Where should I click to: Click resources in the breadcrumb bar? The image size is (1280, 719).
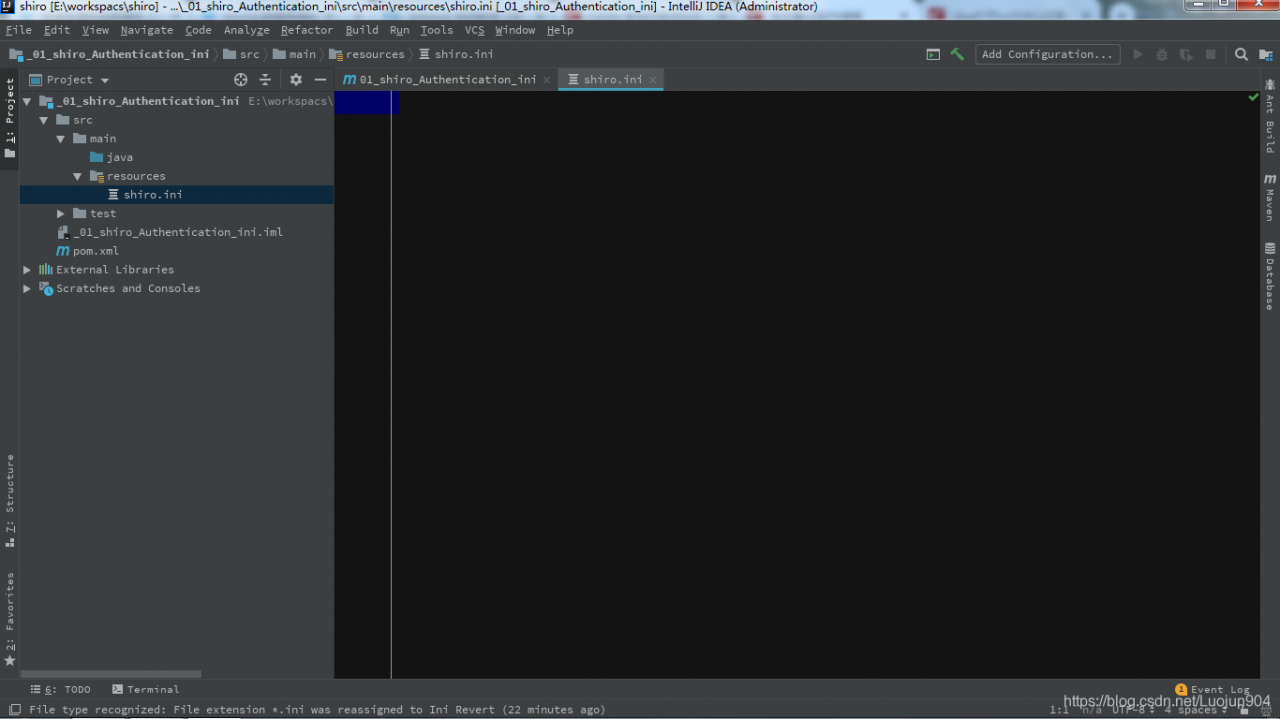367,54
